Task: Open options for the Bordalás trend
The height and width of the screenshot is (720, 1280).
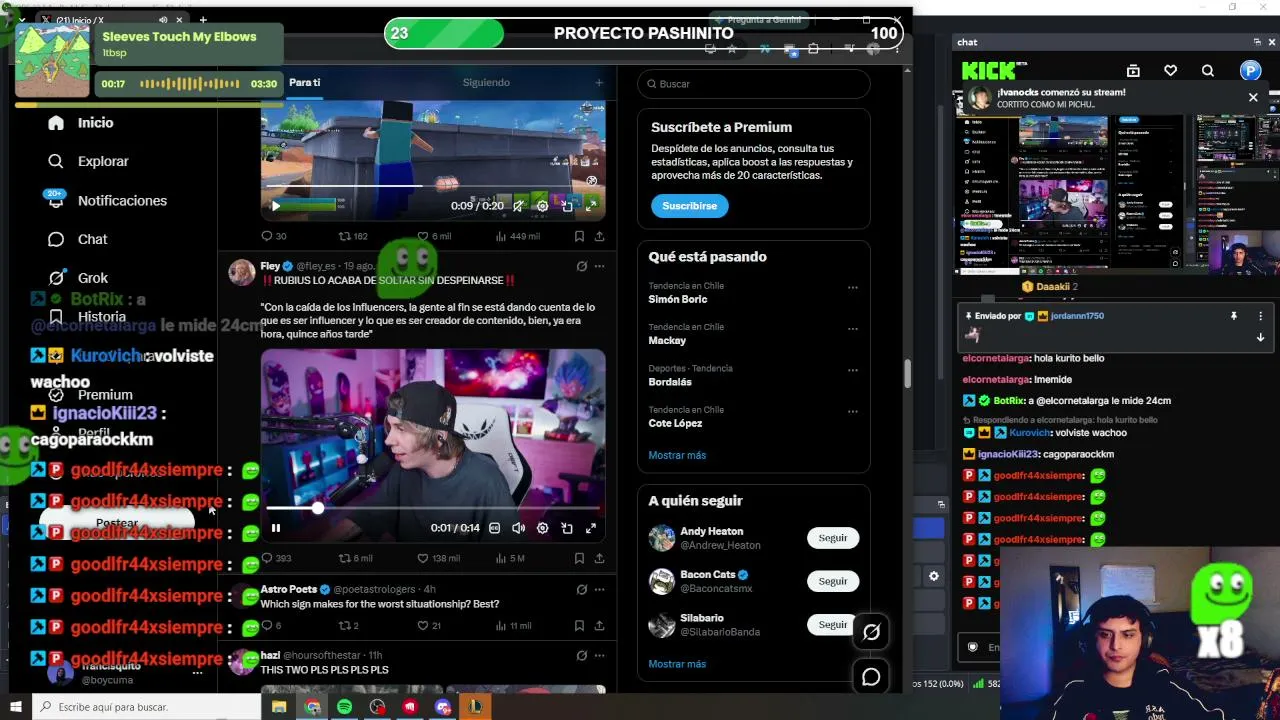Action: [x=853, y=370]
